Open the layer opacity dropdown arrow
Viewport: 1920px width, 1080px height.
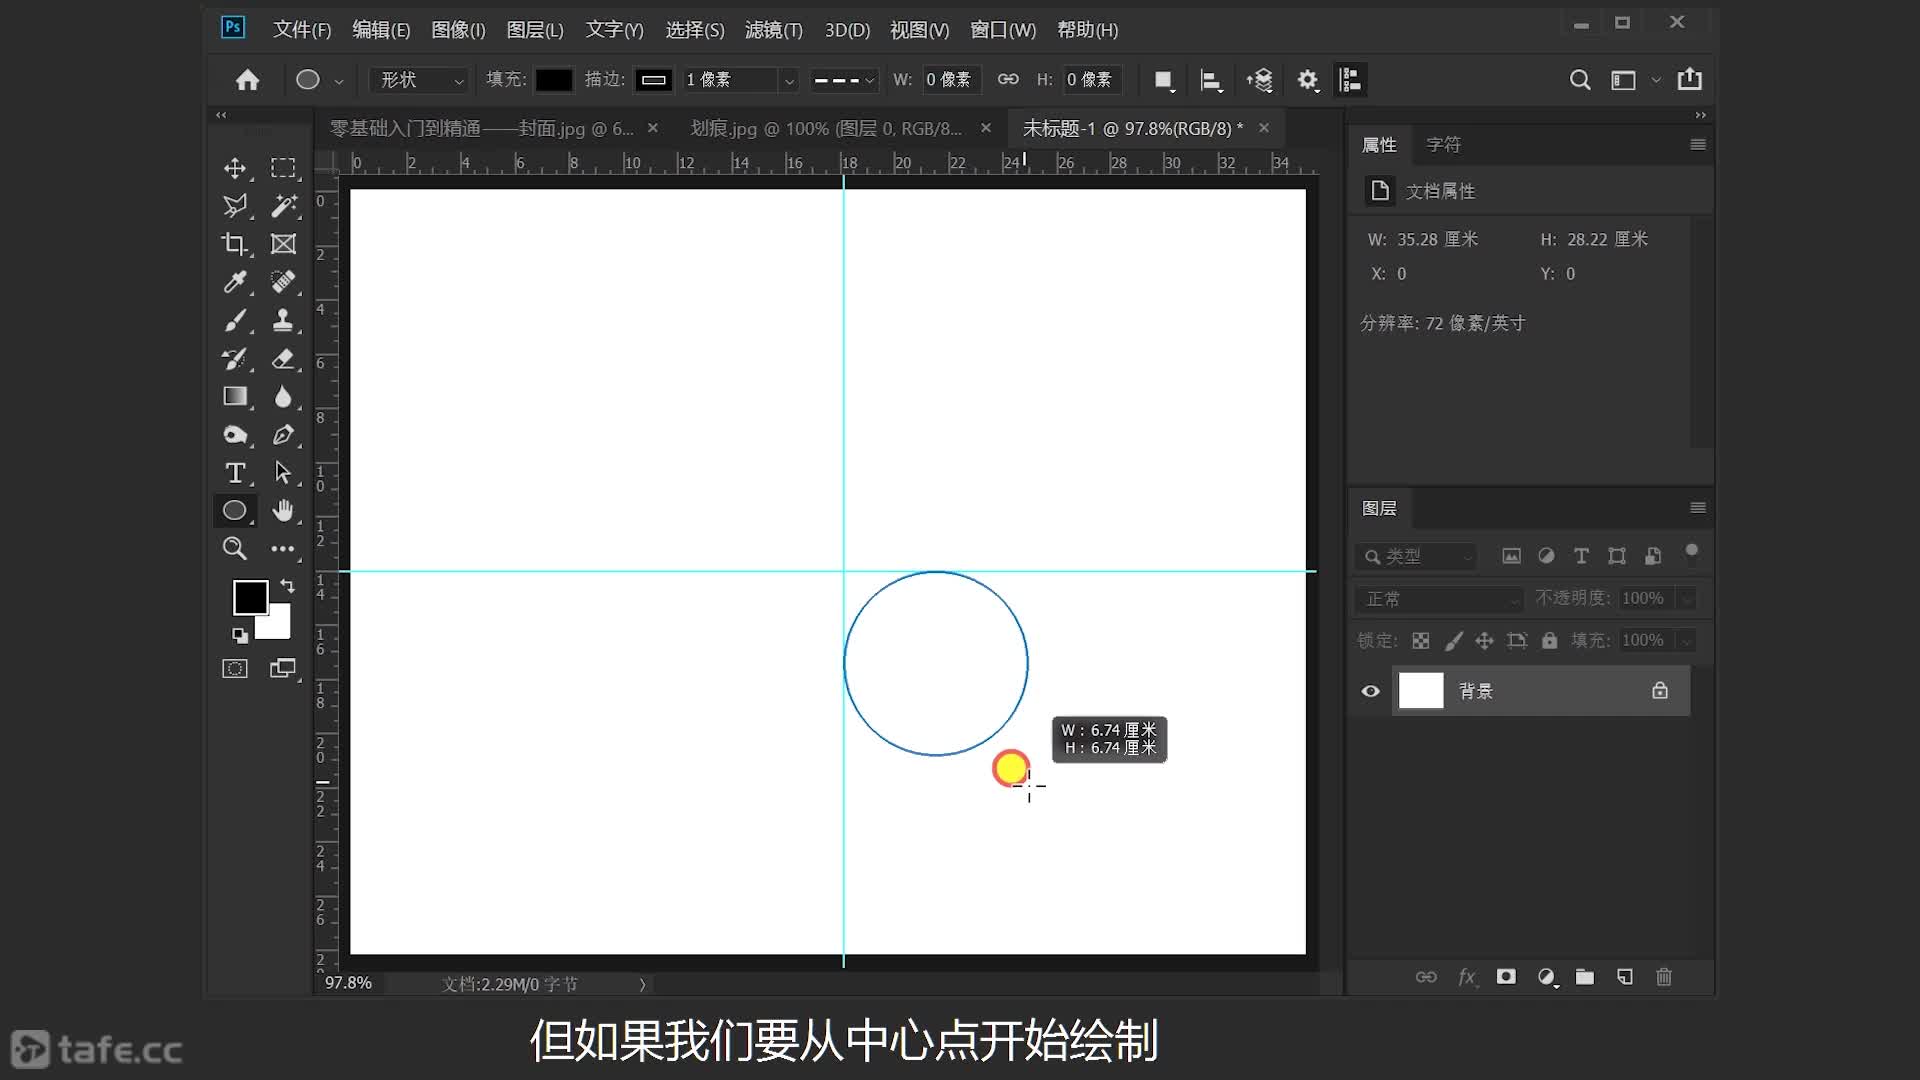(1687, 599)
